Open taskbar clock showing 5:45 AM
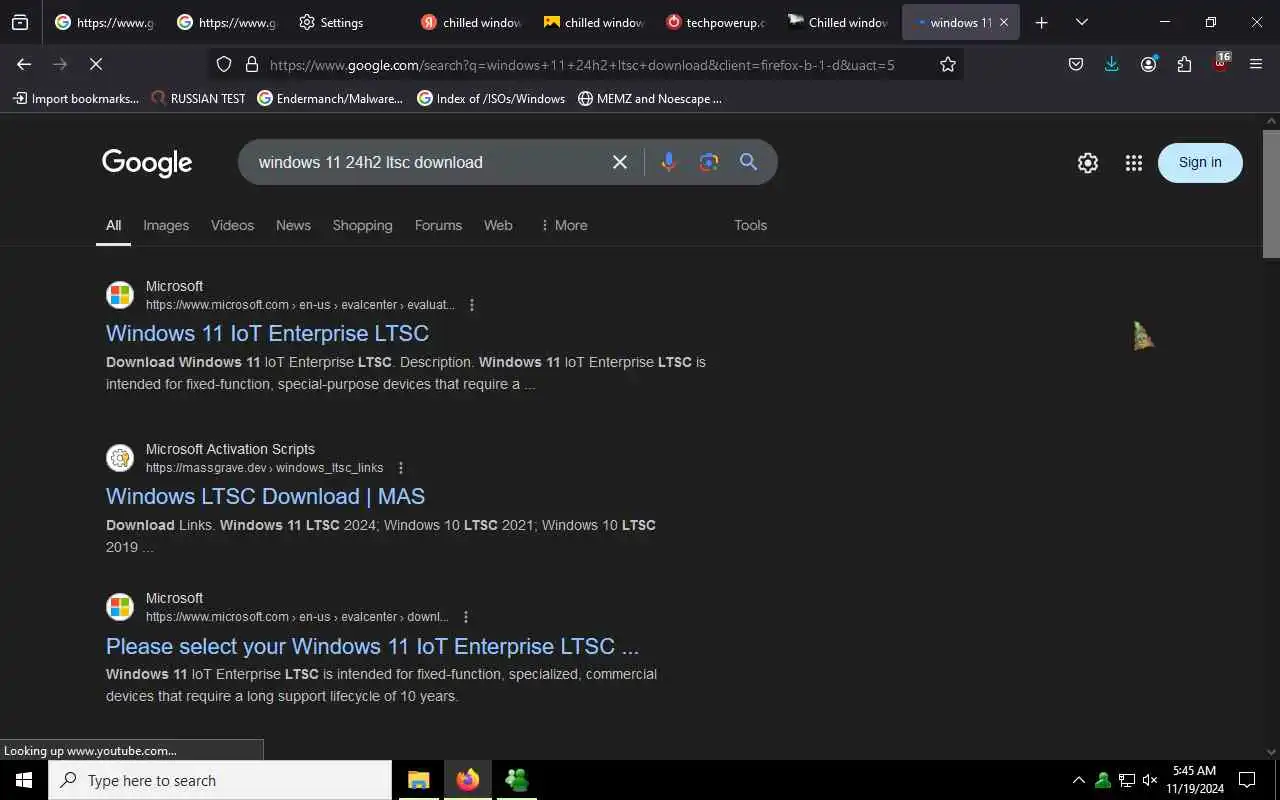The image size is (1280, 800). point(1194,780)
